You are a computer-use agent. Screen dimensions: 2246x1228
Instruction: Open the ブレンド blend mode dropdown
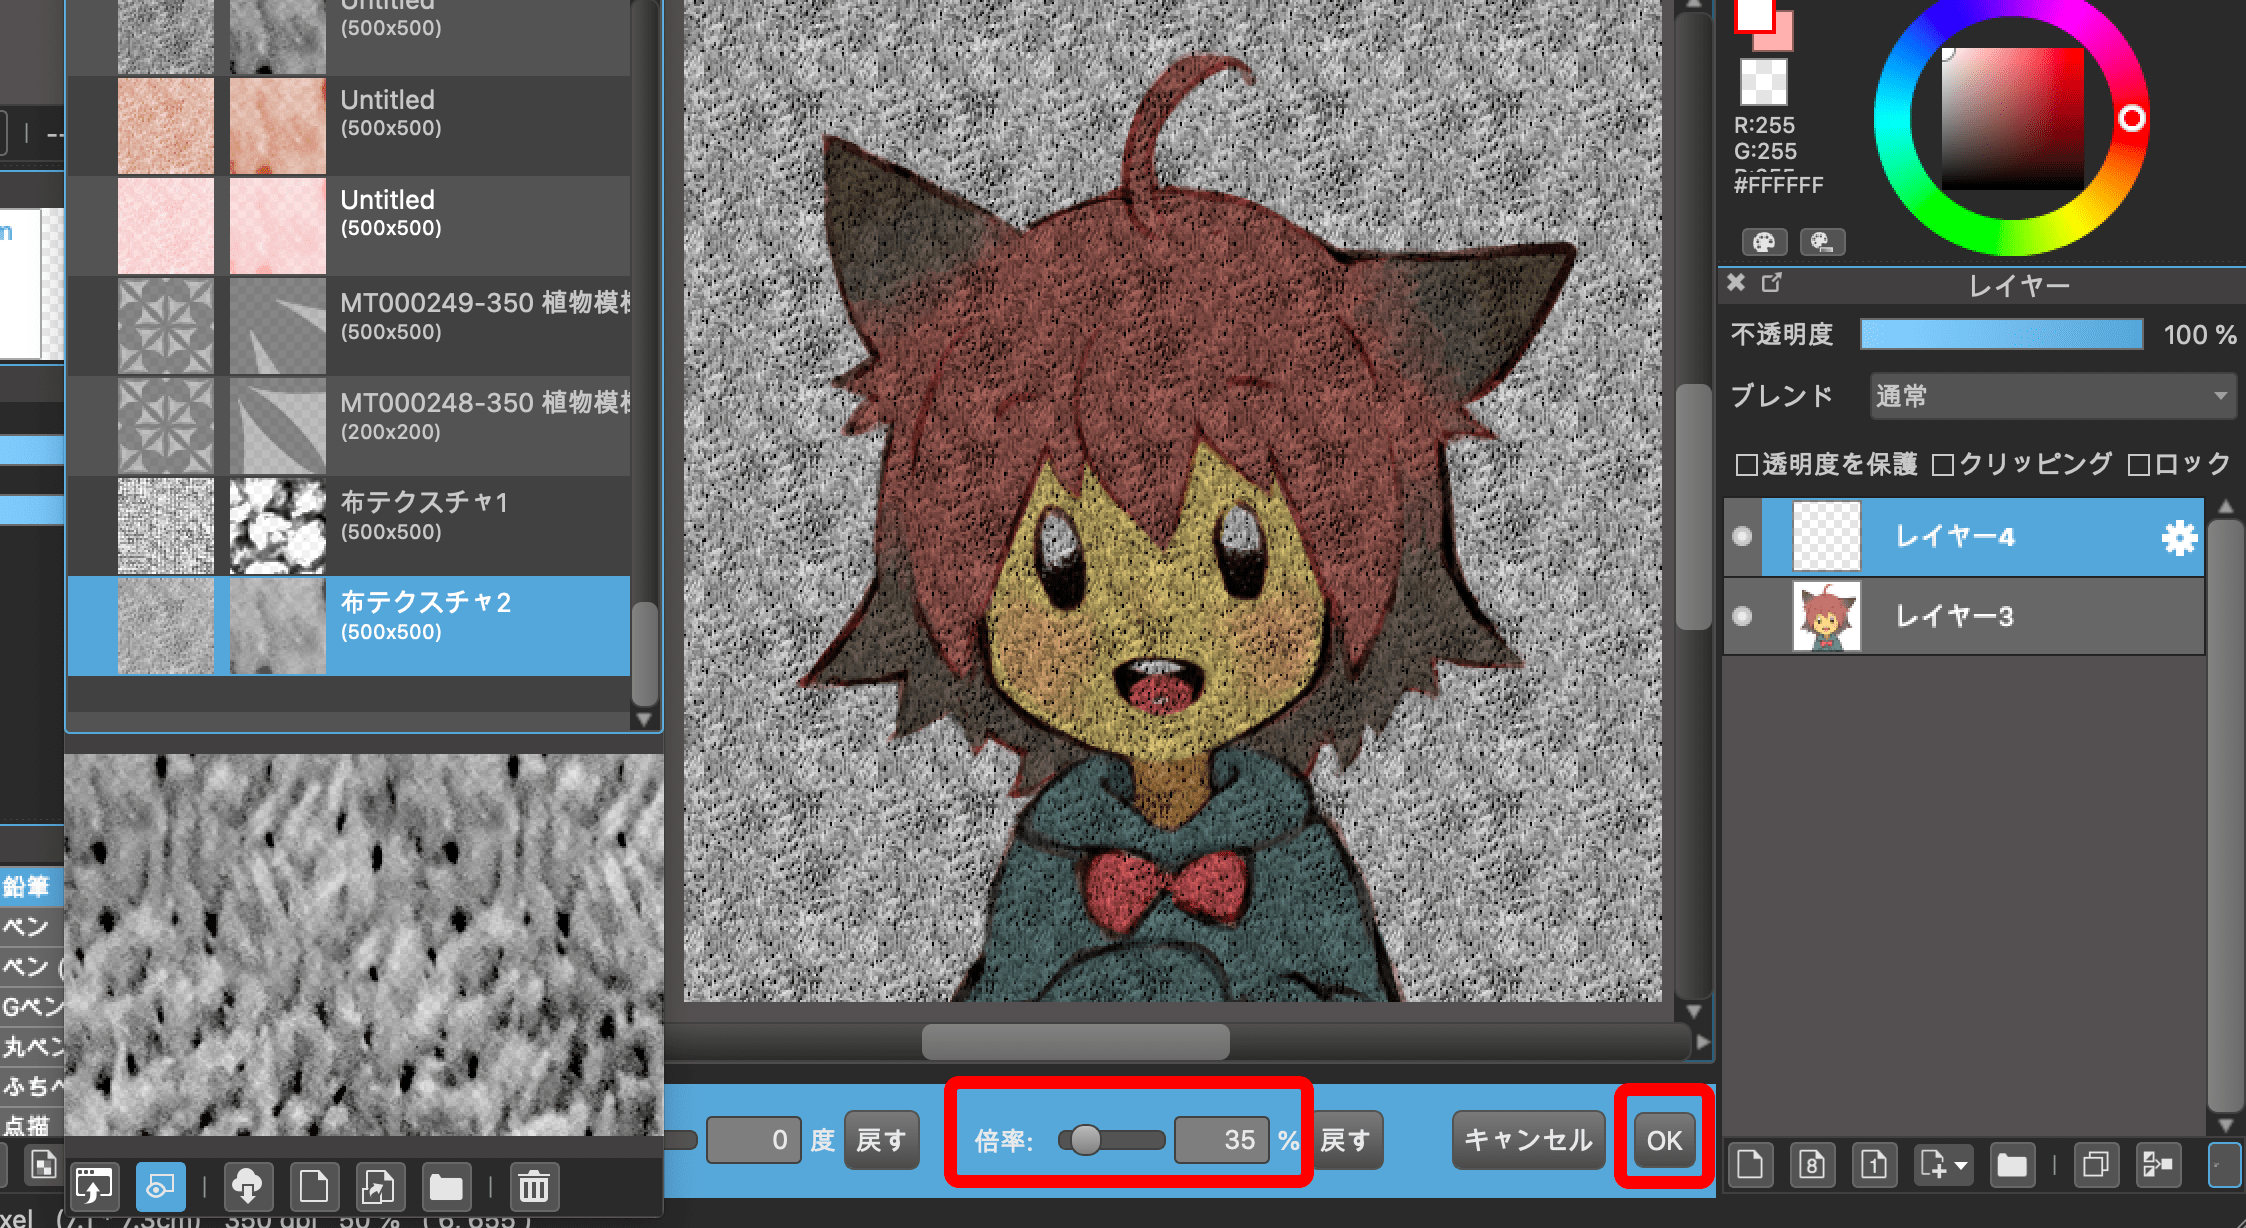pyautogui.click(x=2051, y=395)
